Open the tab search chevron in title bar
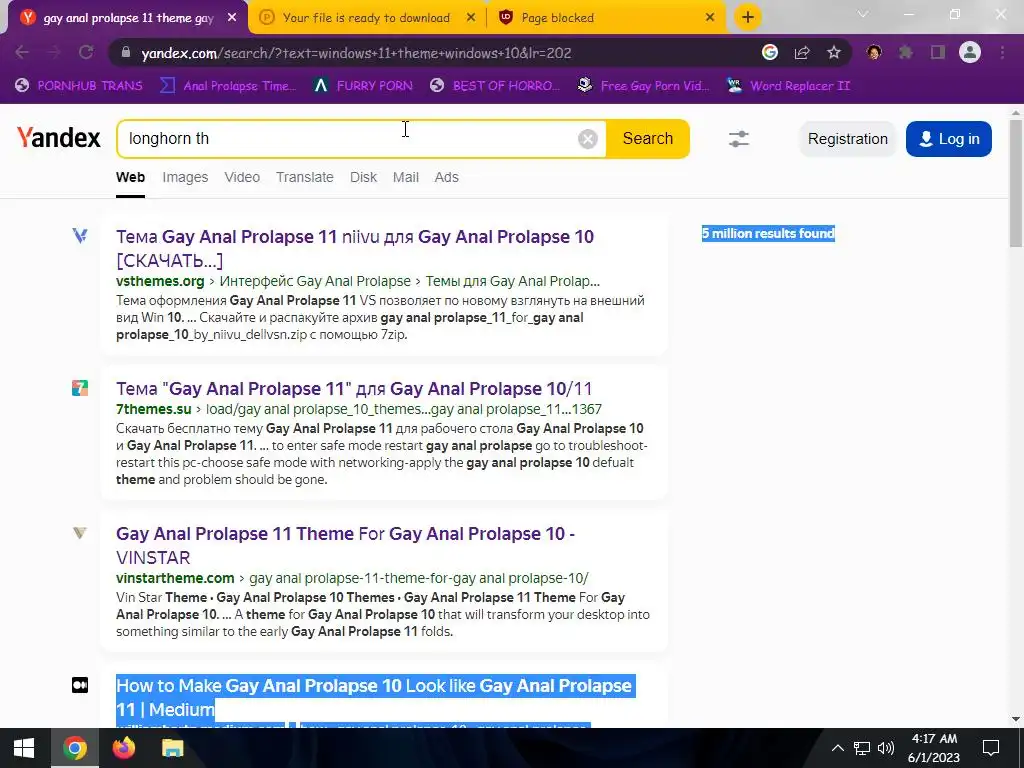The width and height of the screenshot is (1024, 768). point(863,14)
